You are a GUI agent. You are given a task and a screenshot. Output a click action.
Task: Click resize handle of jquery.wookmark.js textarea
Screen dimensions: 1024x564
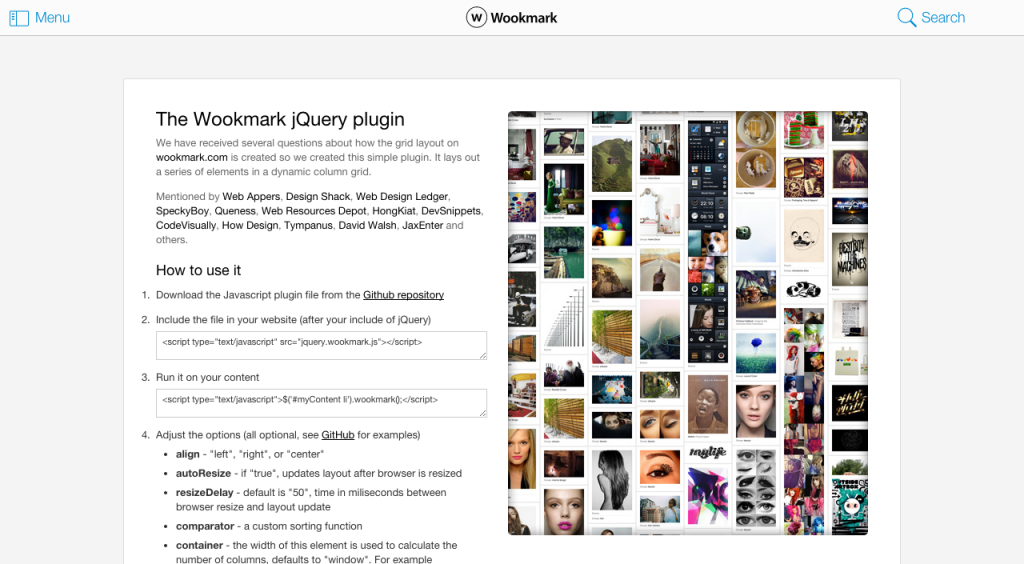pos(483,355)
